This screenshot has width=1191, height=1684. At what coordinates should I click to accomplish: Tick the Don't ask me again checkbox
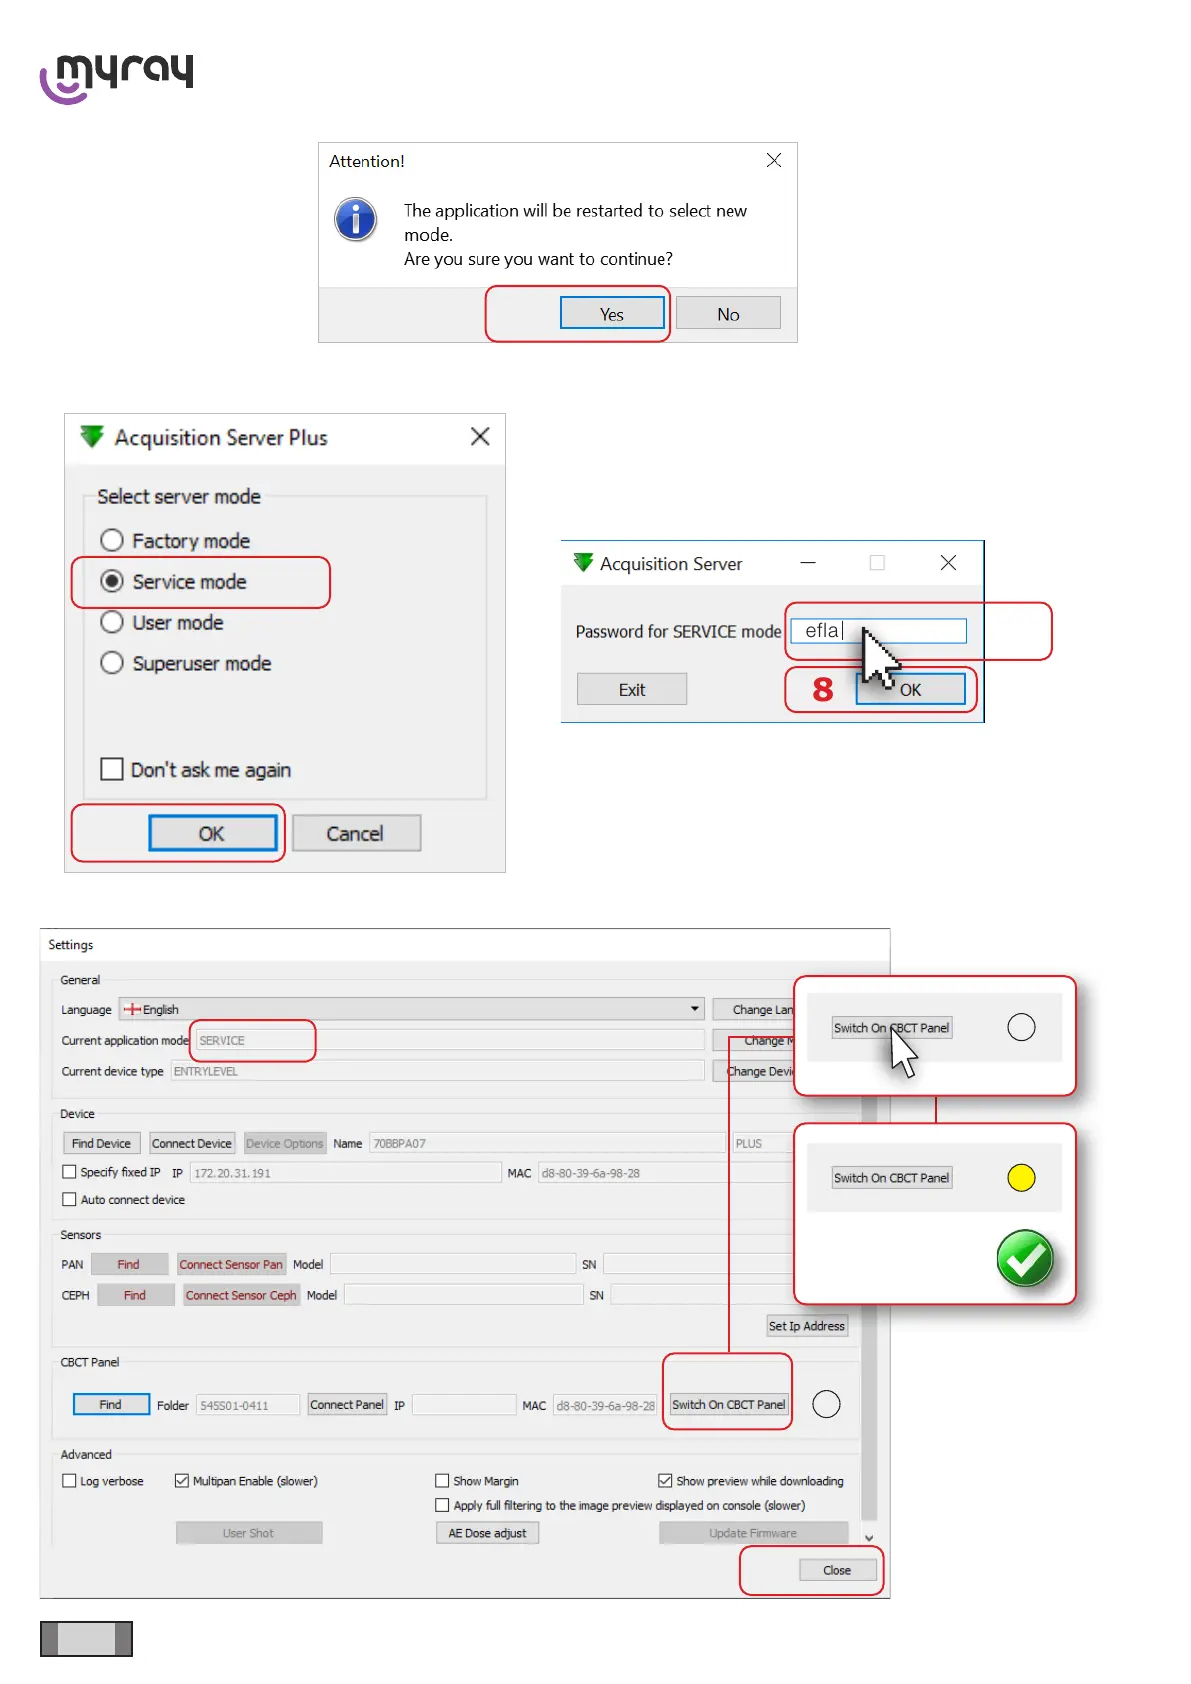tap(112, 769)
